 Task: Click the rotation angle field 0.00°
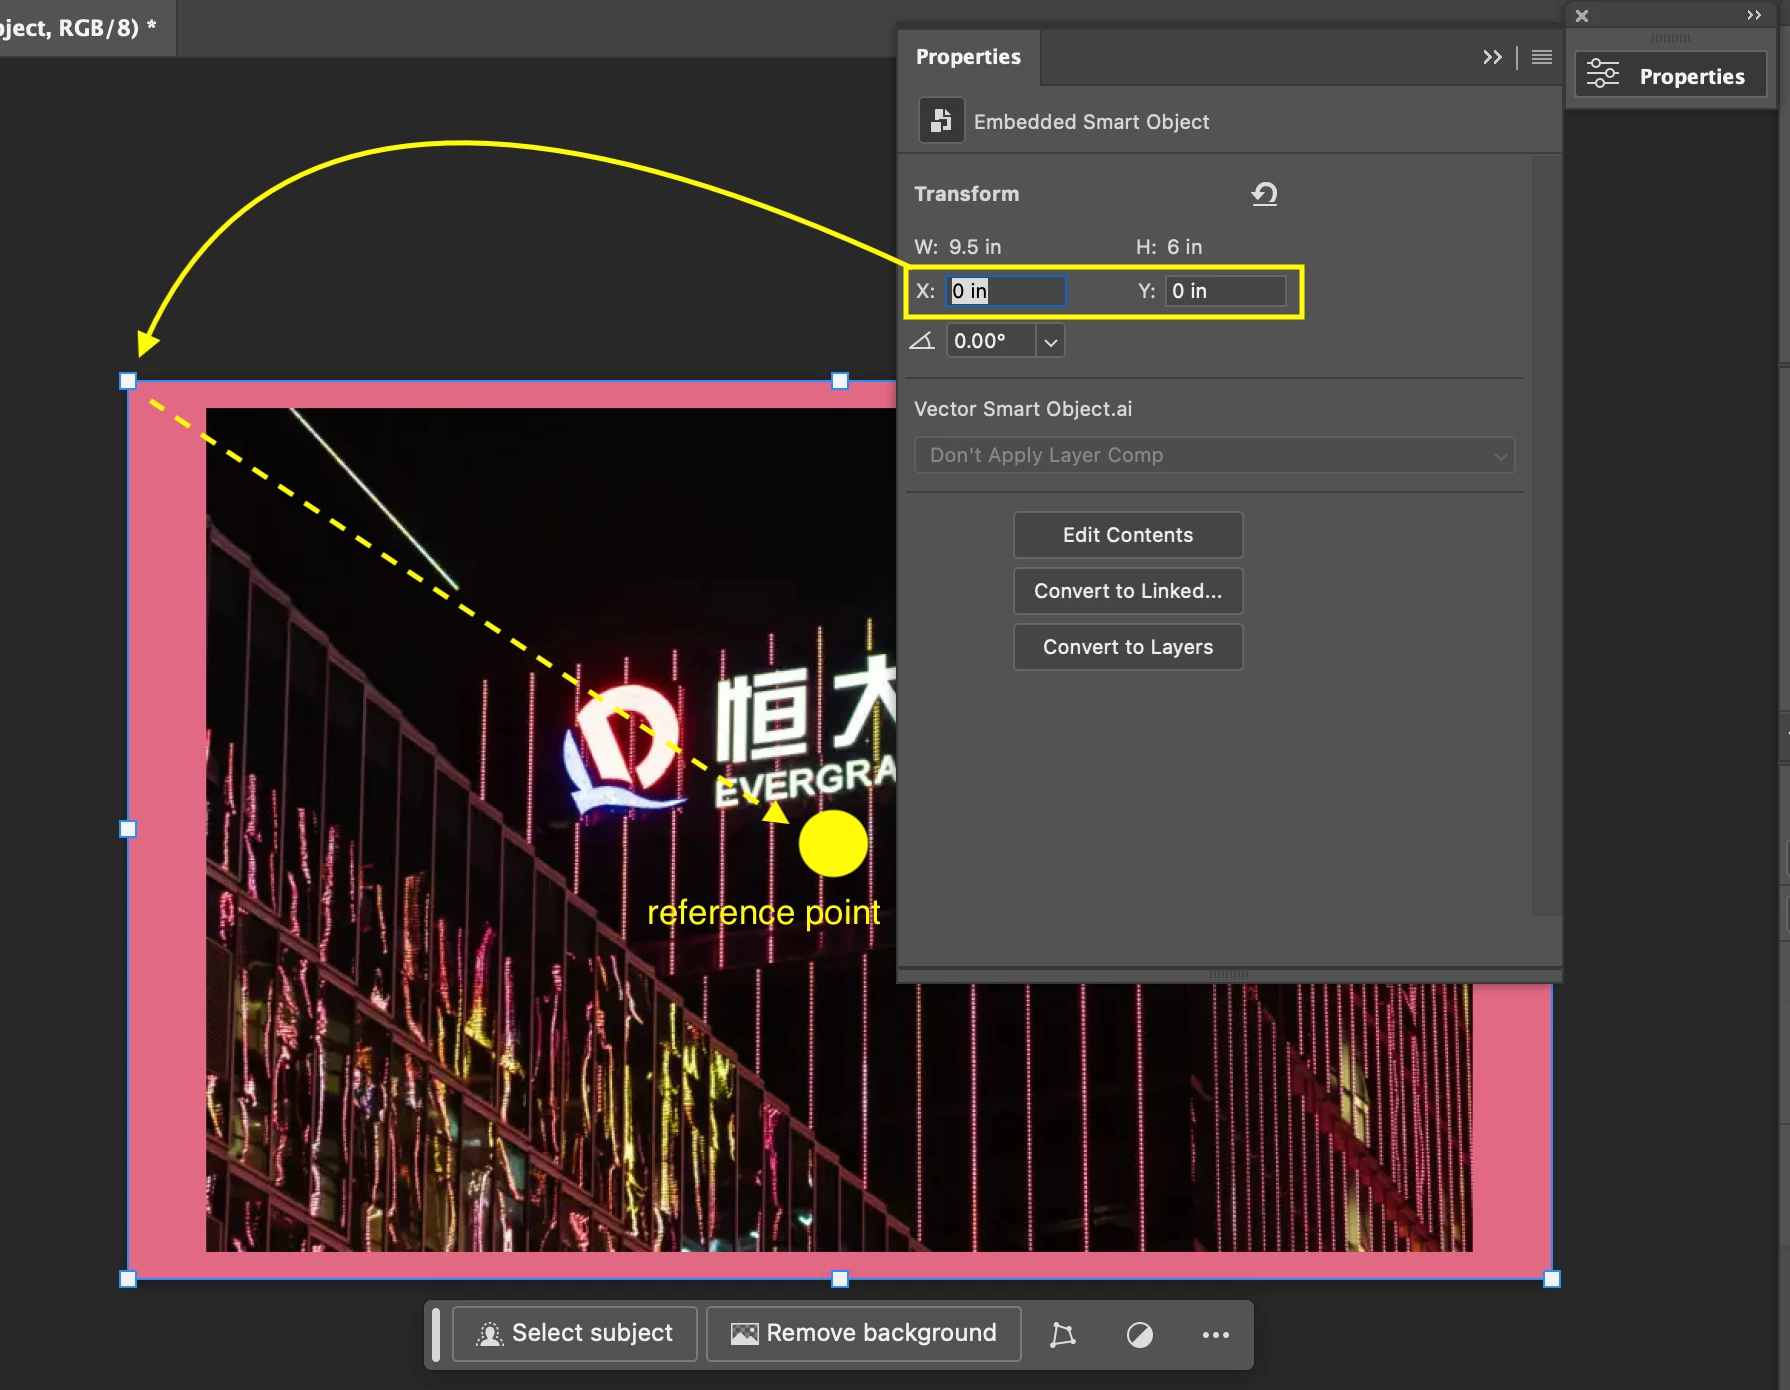coord(991,341)
